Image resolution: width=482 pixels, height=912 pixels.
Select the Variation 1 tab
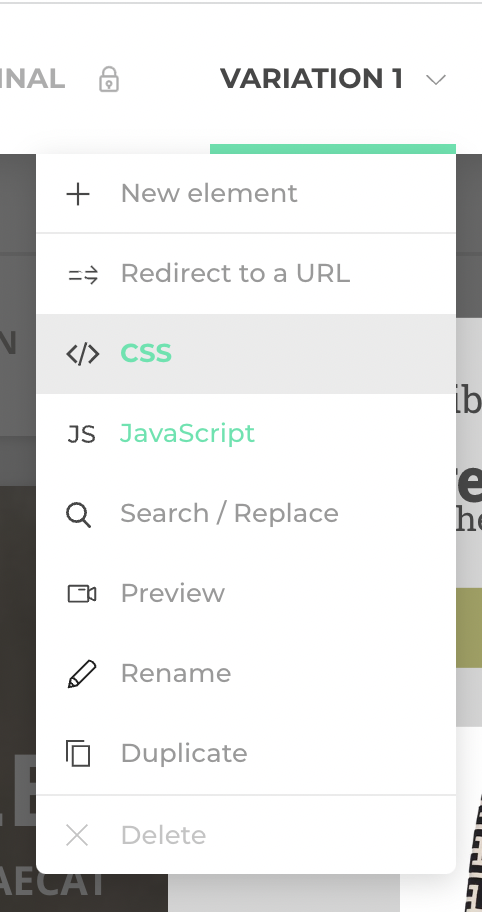pyautogui.click(x=311, y=79)
